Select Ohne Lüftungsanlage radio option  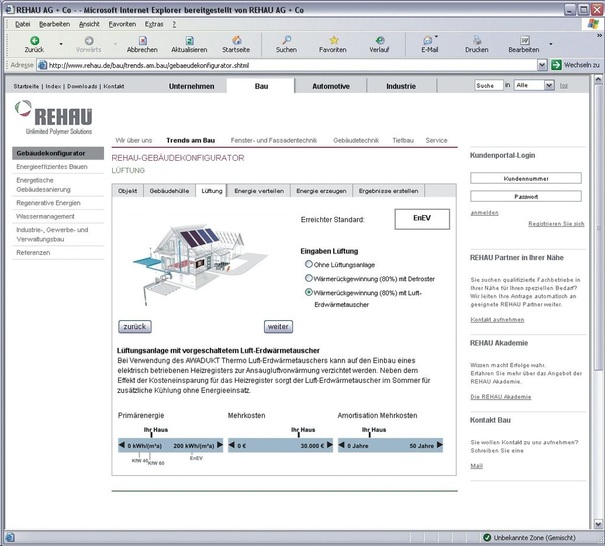[x=309, y=264]
